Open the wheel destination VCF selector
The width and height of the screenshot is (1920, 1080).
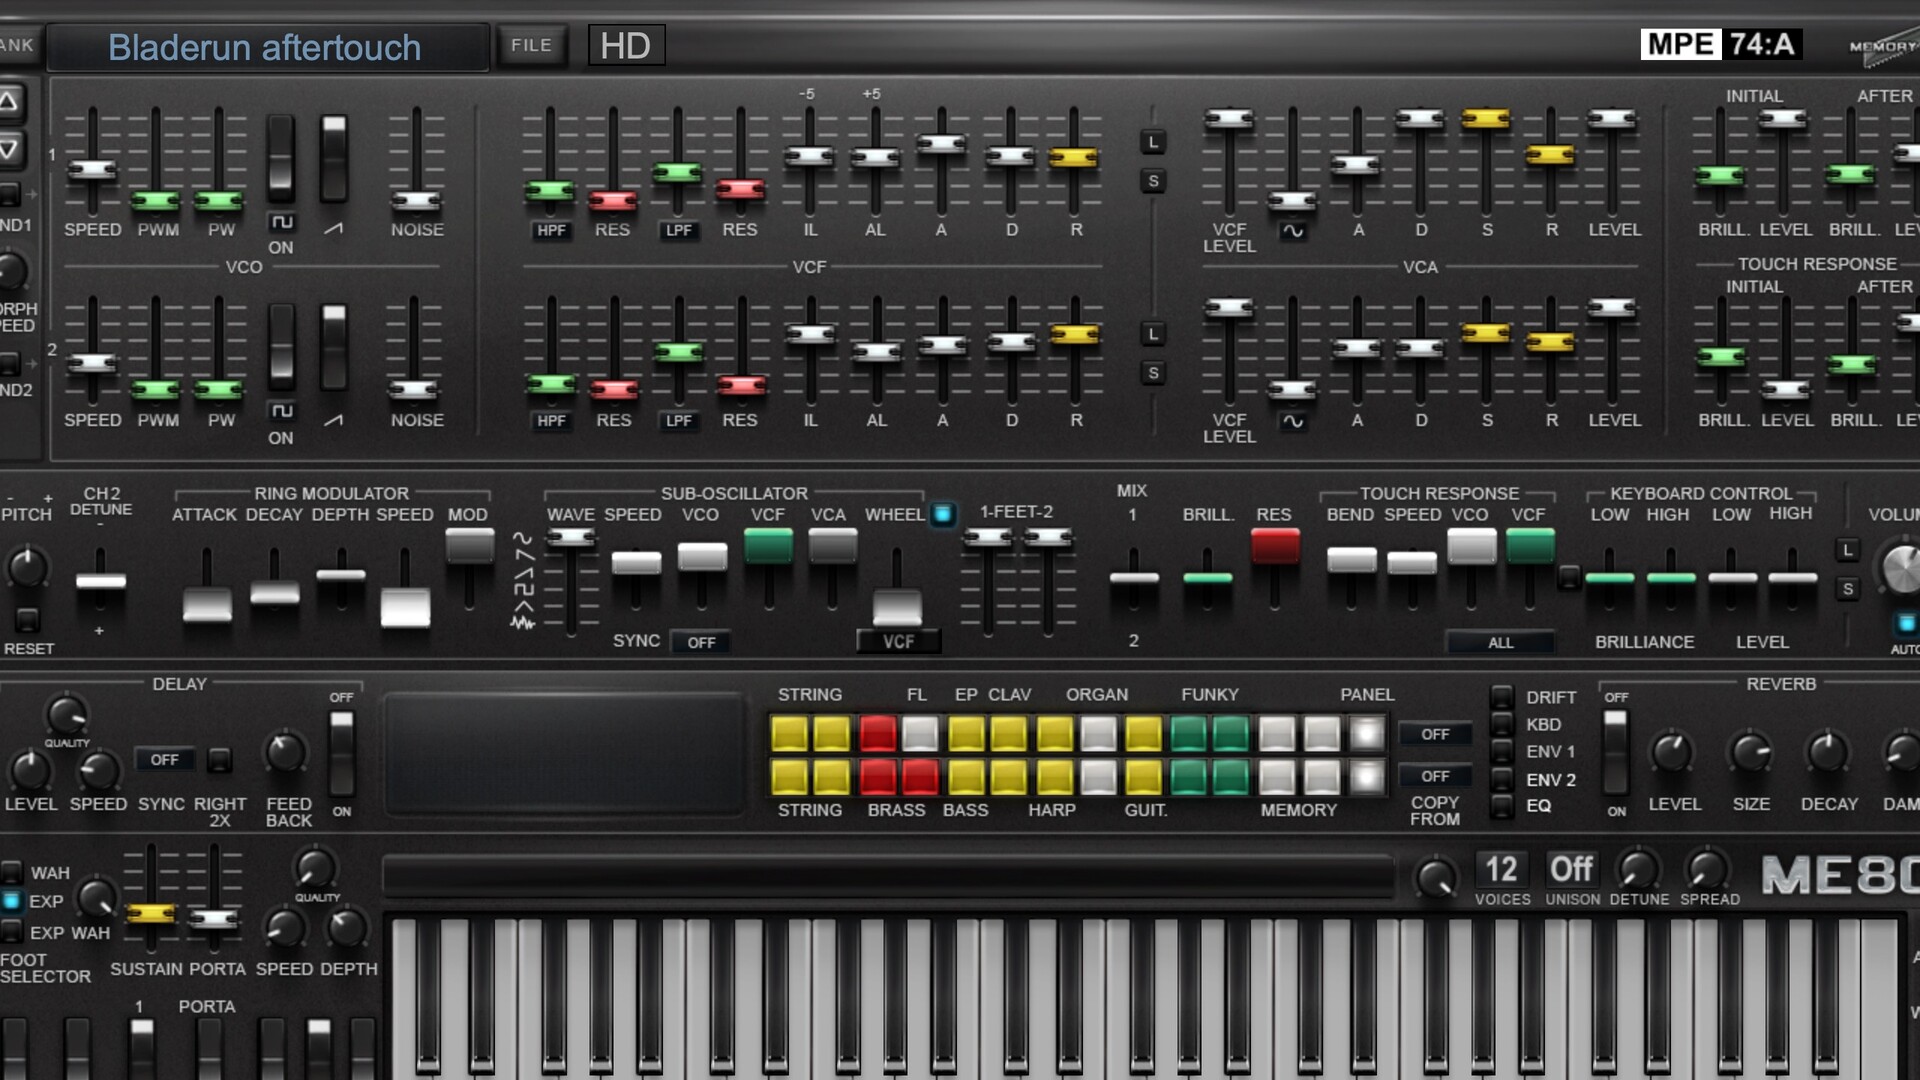[898, 642]
